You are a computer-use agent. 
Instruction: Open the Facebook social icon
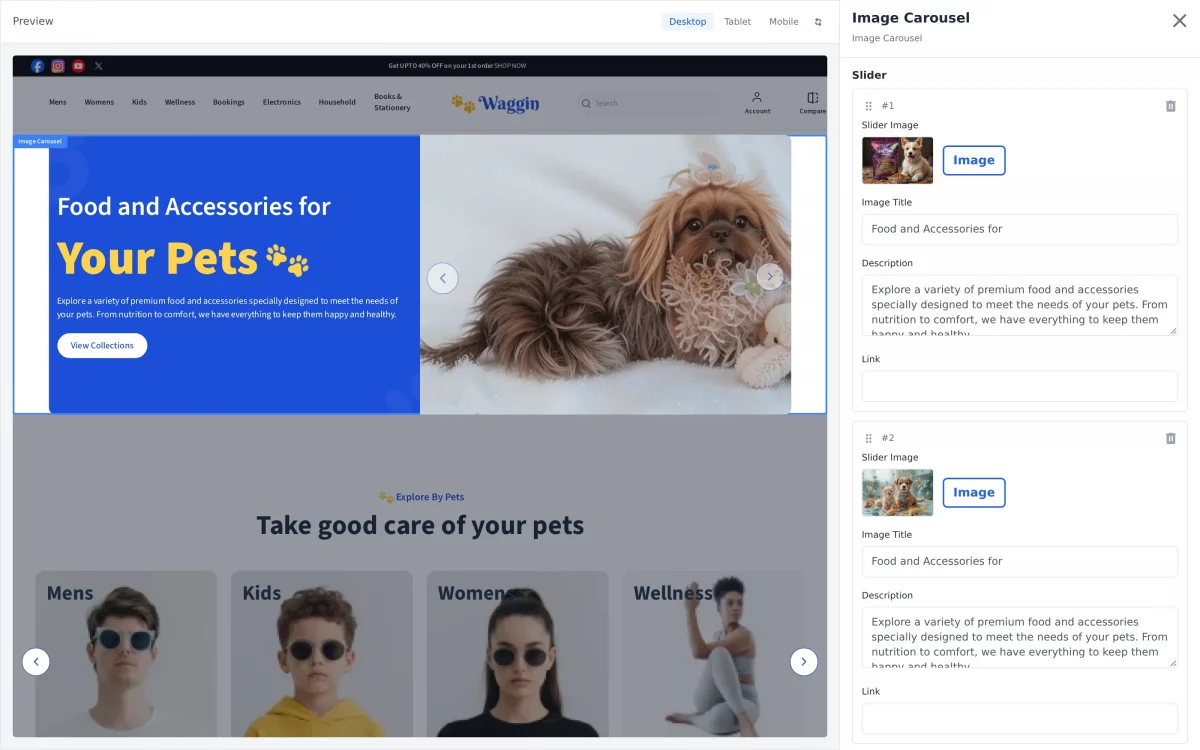[37, 66]
